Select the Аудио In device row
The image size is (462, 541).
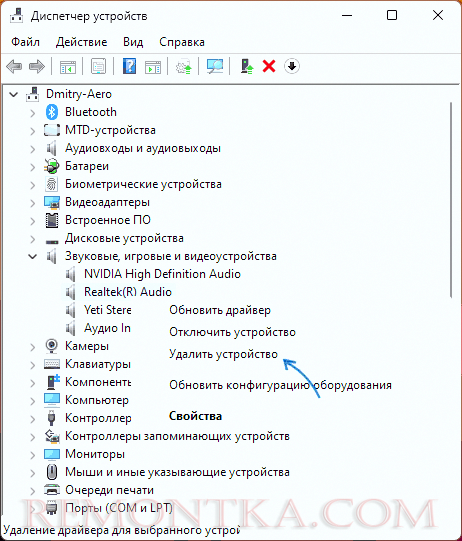tap(107, 328)
